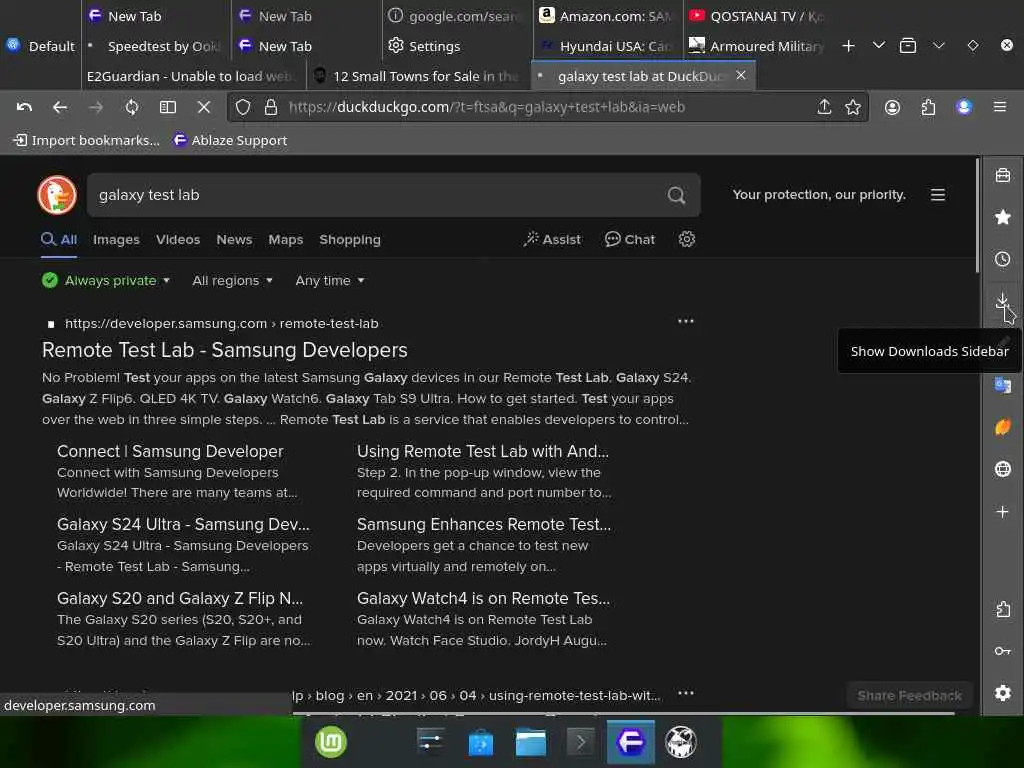Open the DuckDuckGo Chat button

click(630, 240)
